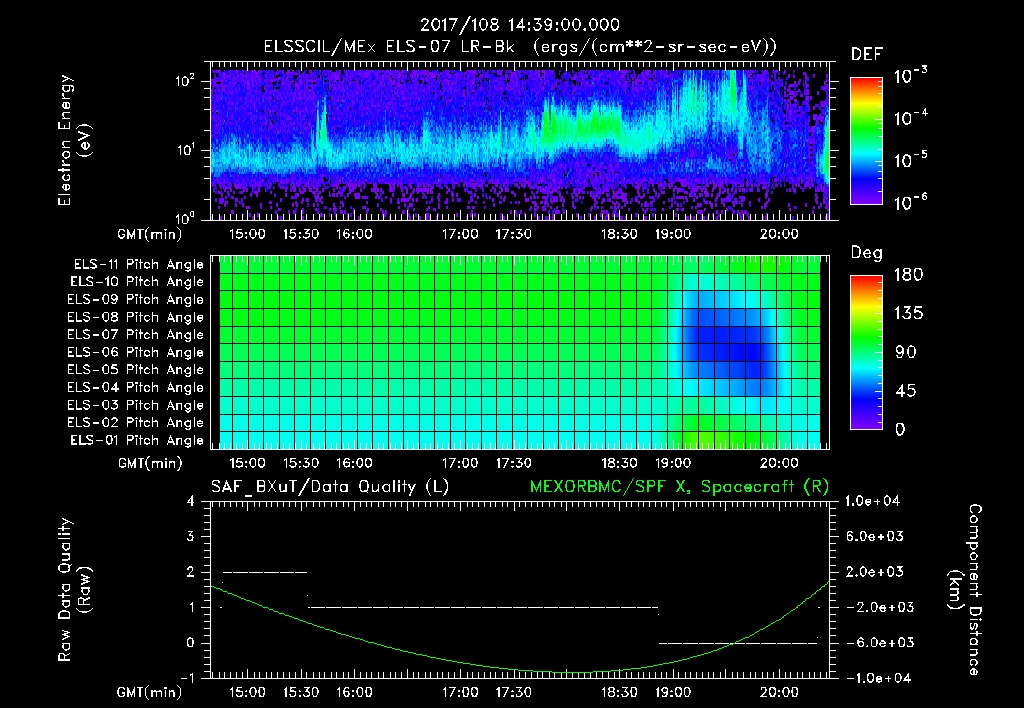Click the DEF label above the first color bar
Screen dimensions: 1024x708
coord(867,55)
